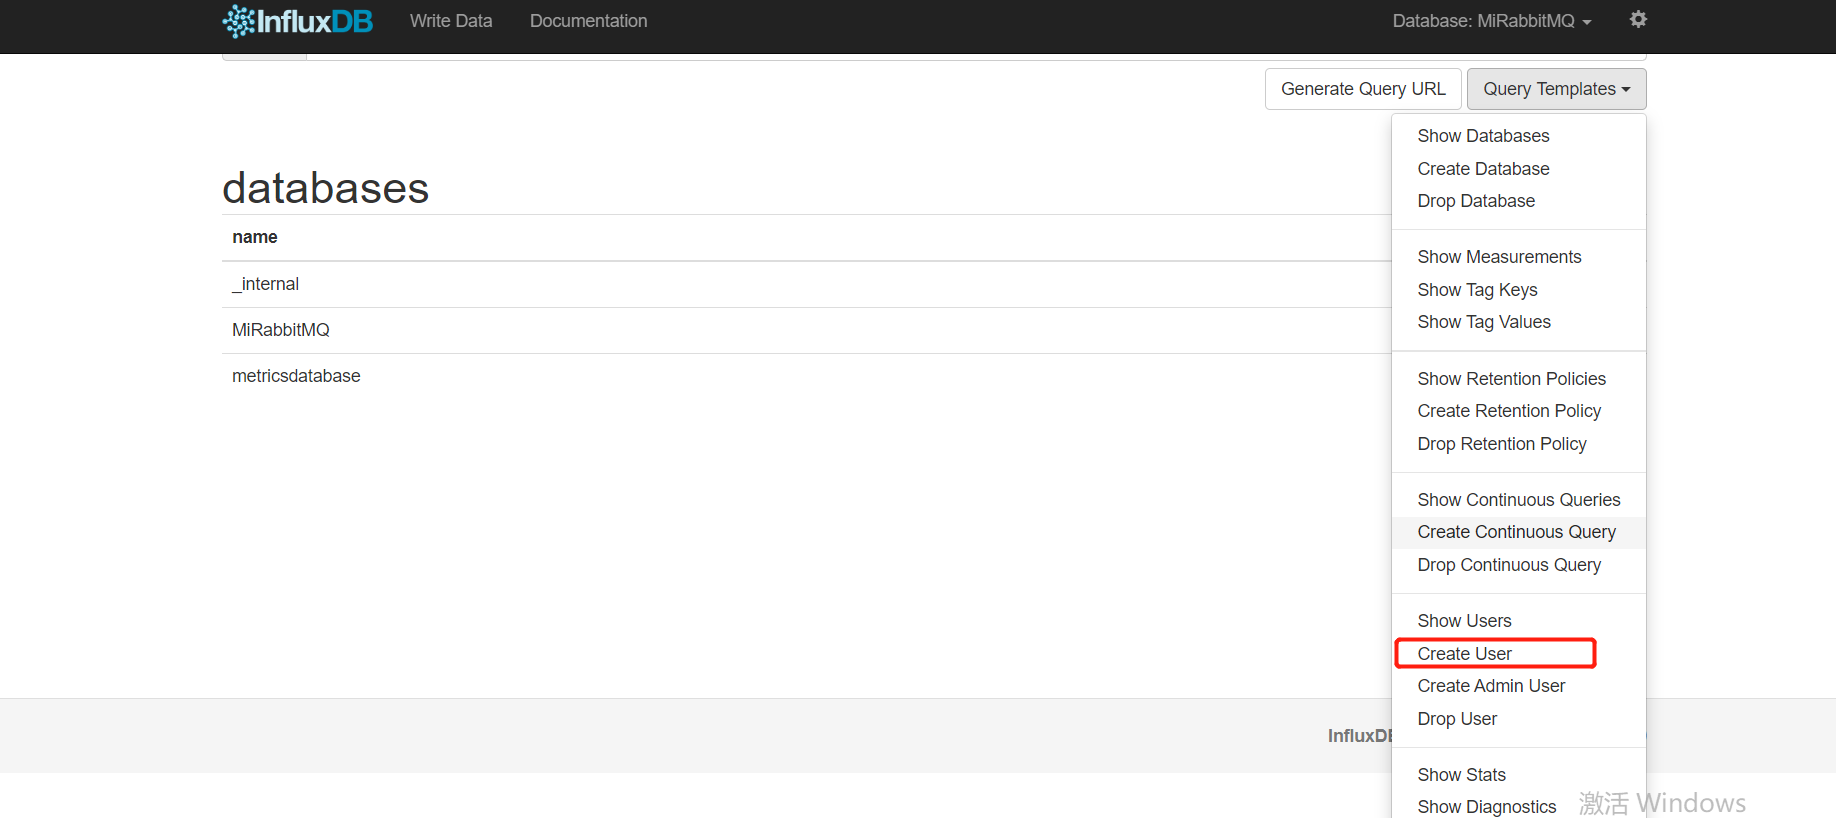1836x818 pixels.
Task: Click the Generate Query URL button
Action: 1363,89
